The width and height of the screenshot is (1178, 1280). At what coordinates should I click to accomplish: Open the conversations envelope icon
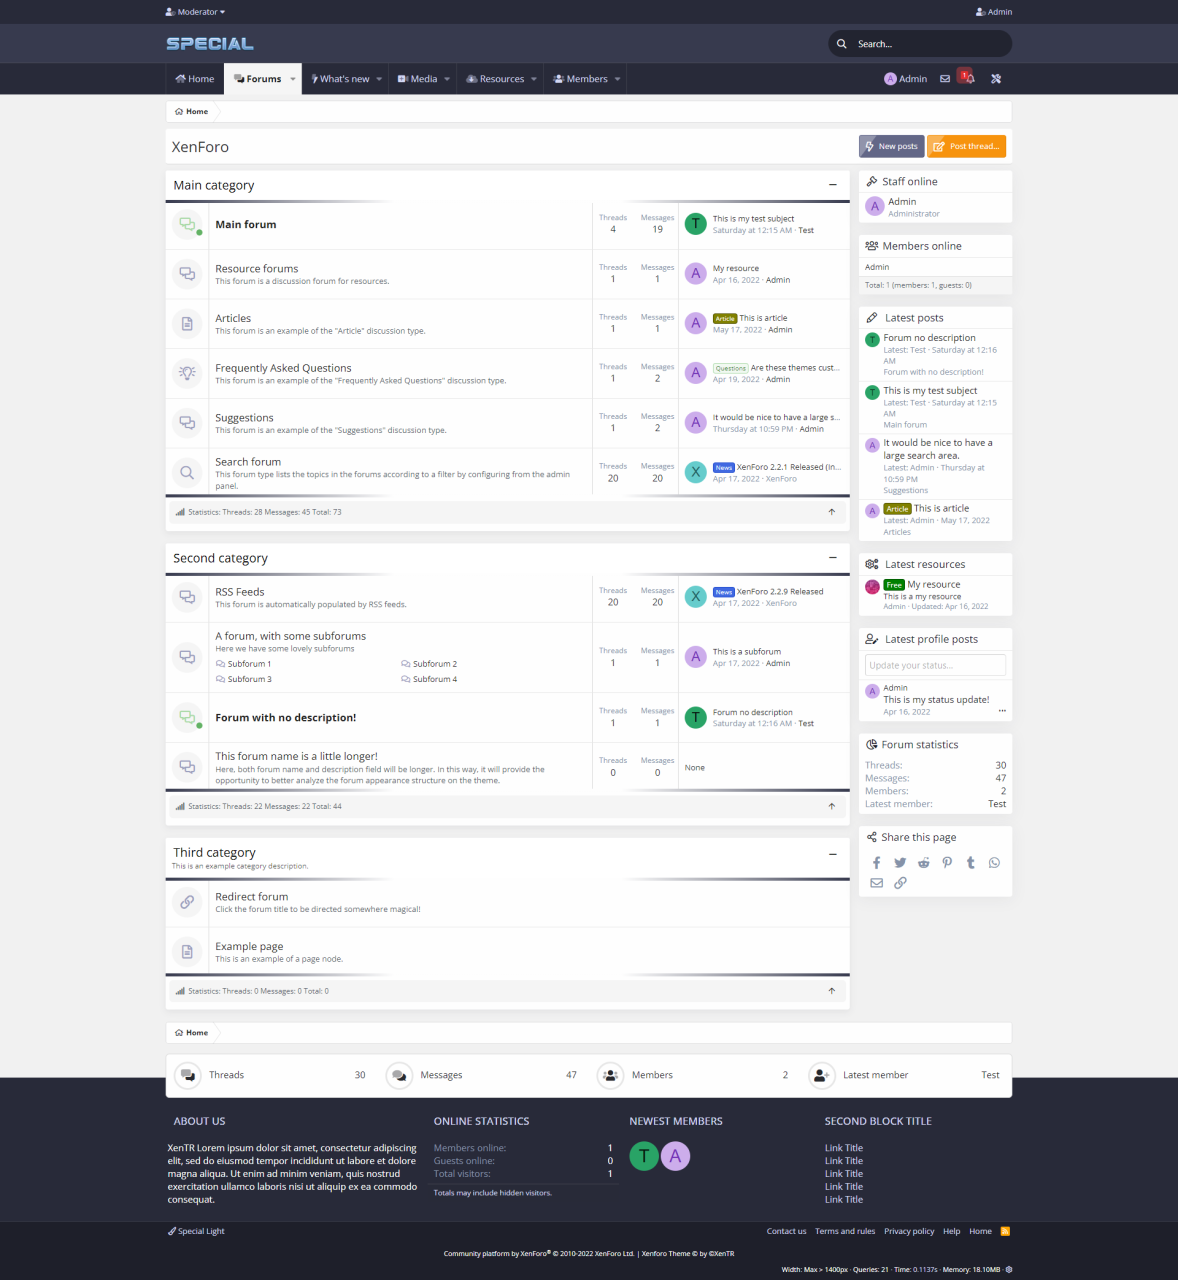click(945, 79)
